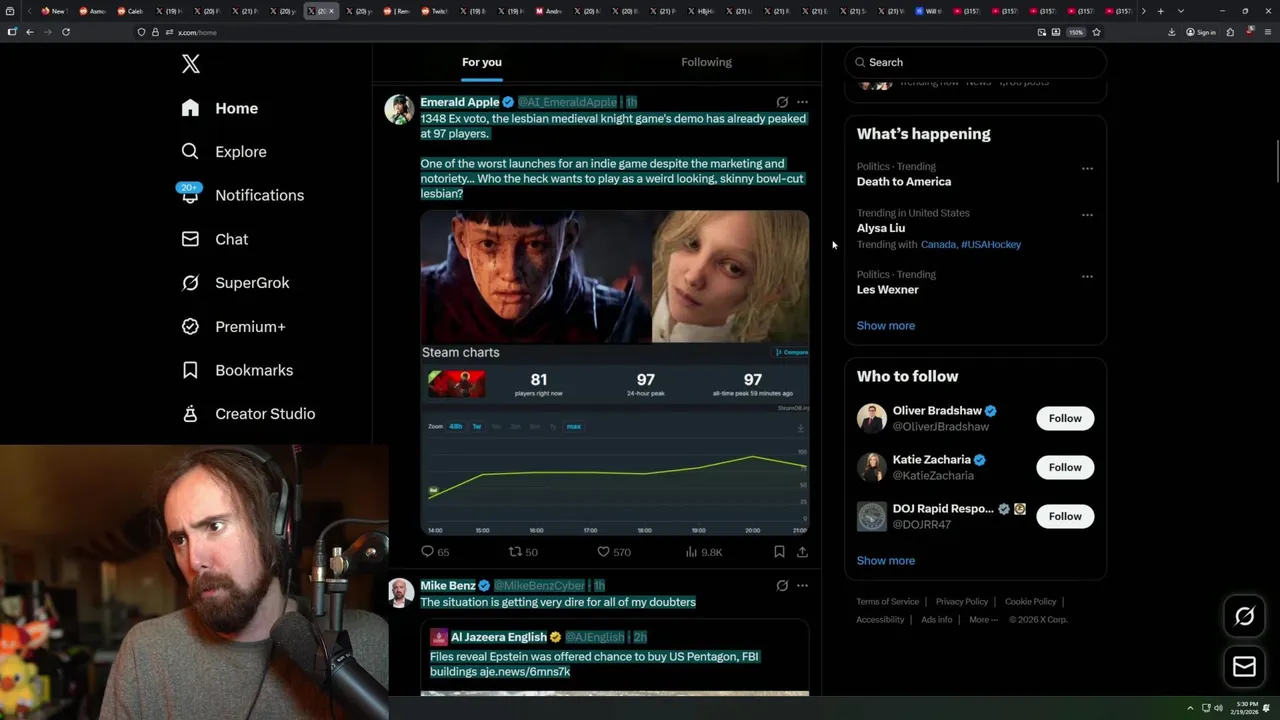1280x720 pixels.
Task: Reload the page in browser toolbar
Action: coord(66,32)
